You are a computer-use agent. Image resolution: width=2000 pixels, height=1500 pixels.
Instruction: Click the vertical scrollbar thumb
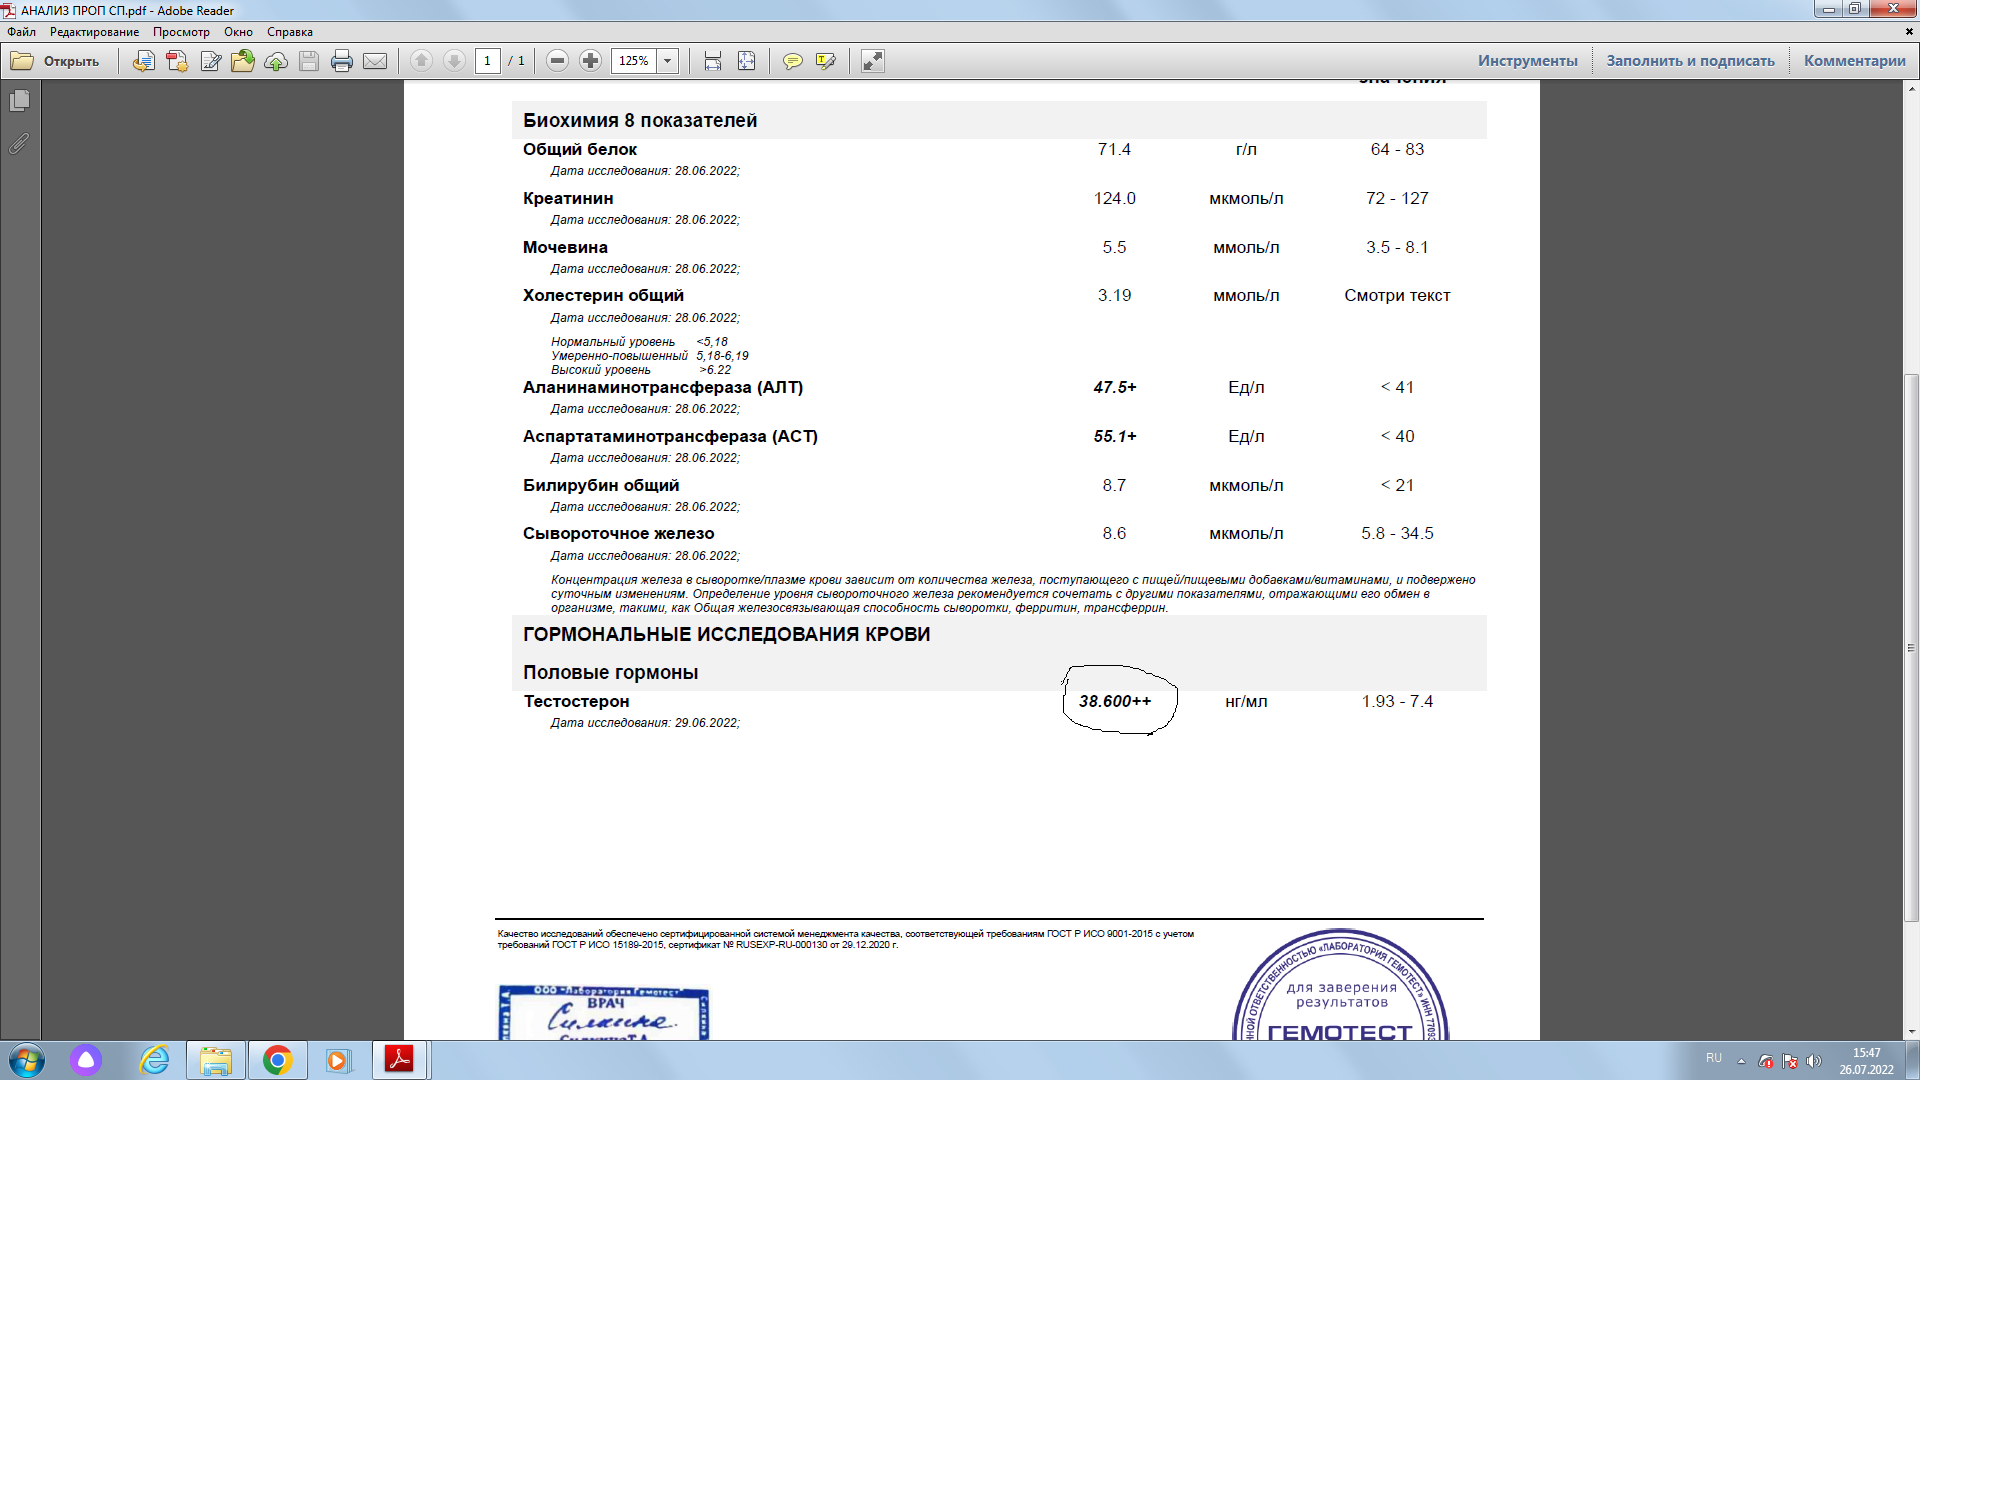pos(1911,646)
